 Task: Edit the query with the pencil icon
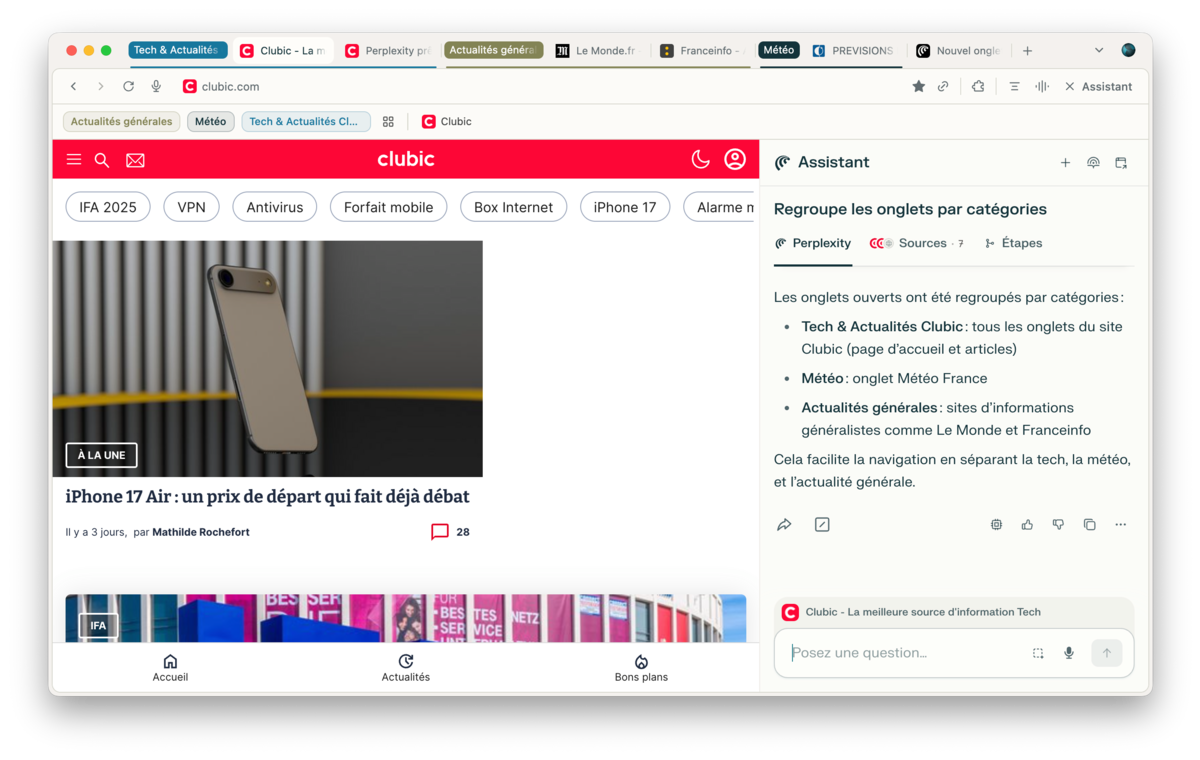click(x=822, y=525)
